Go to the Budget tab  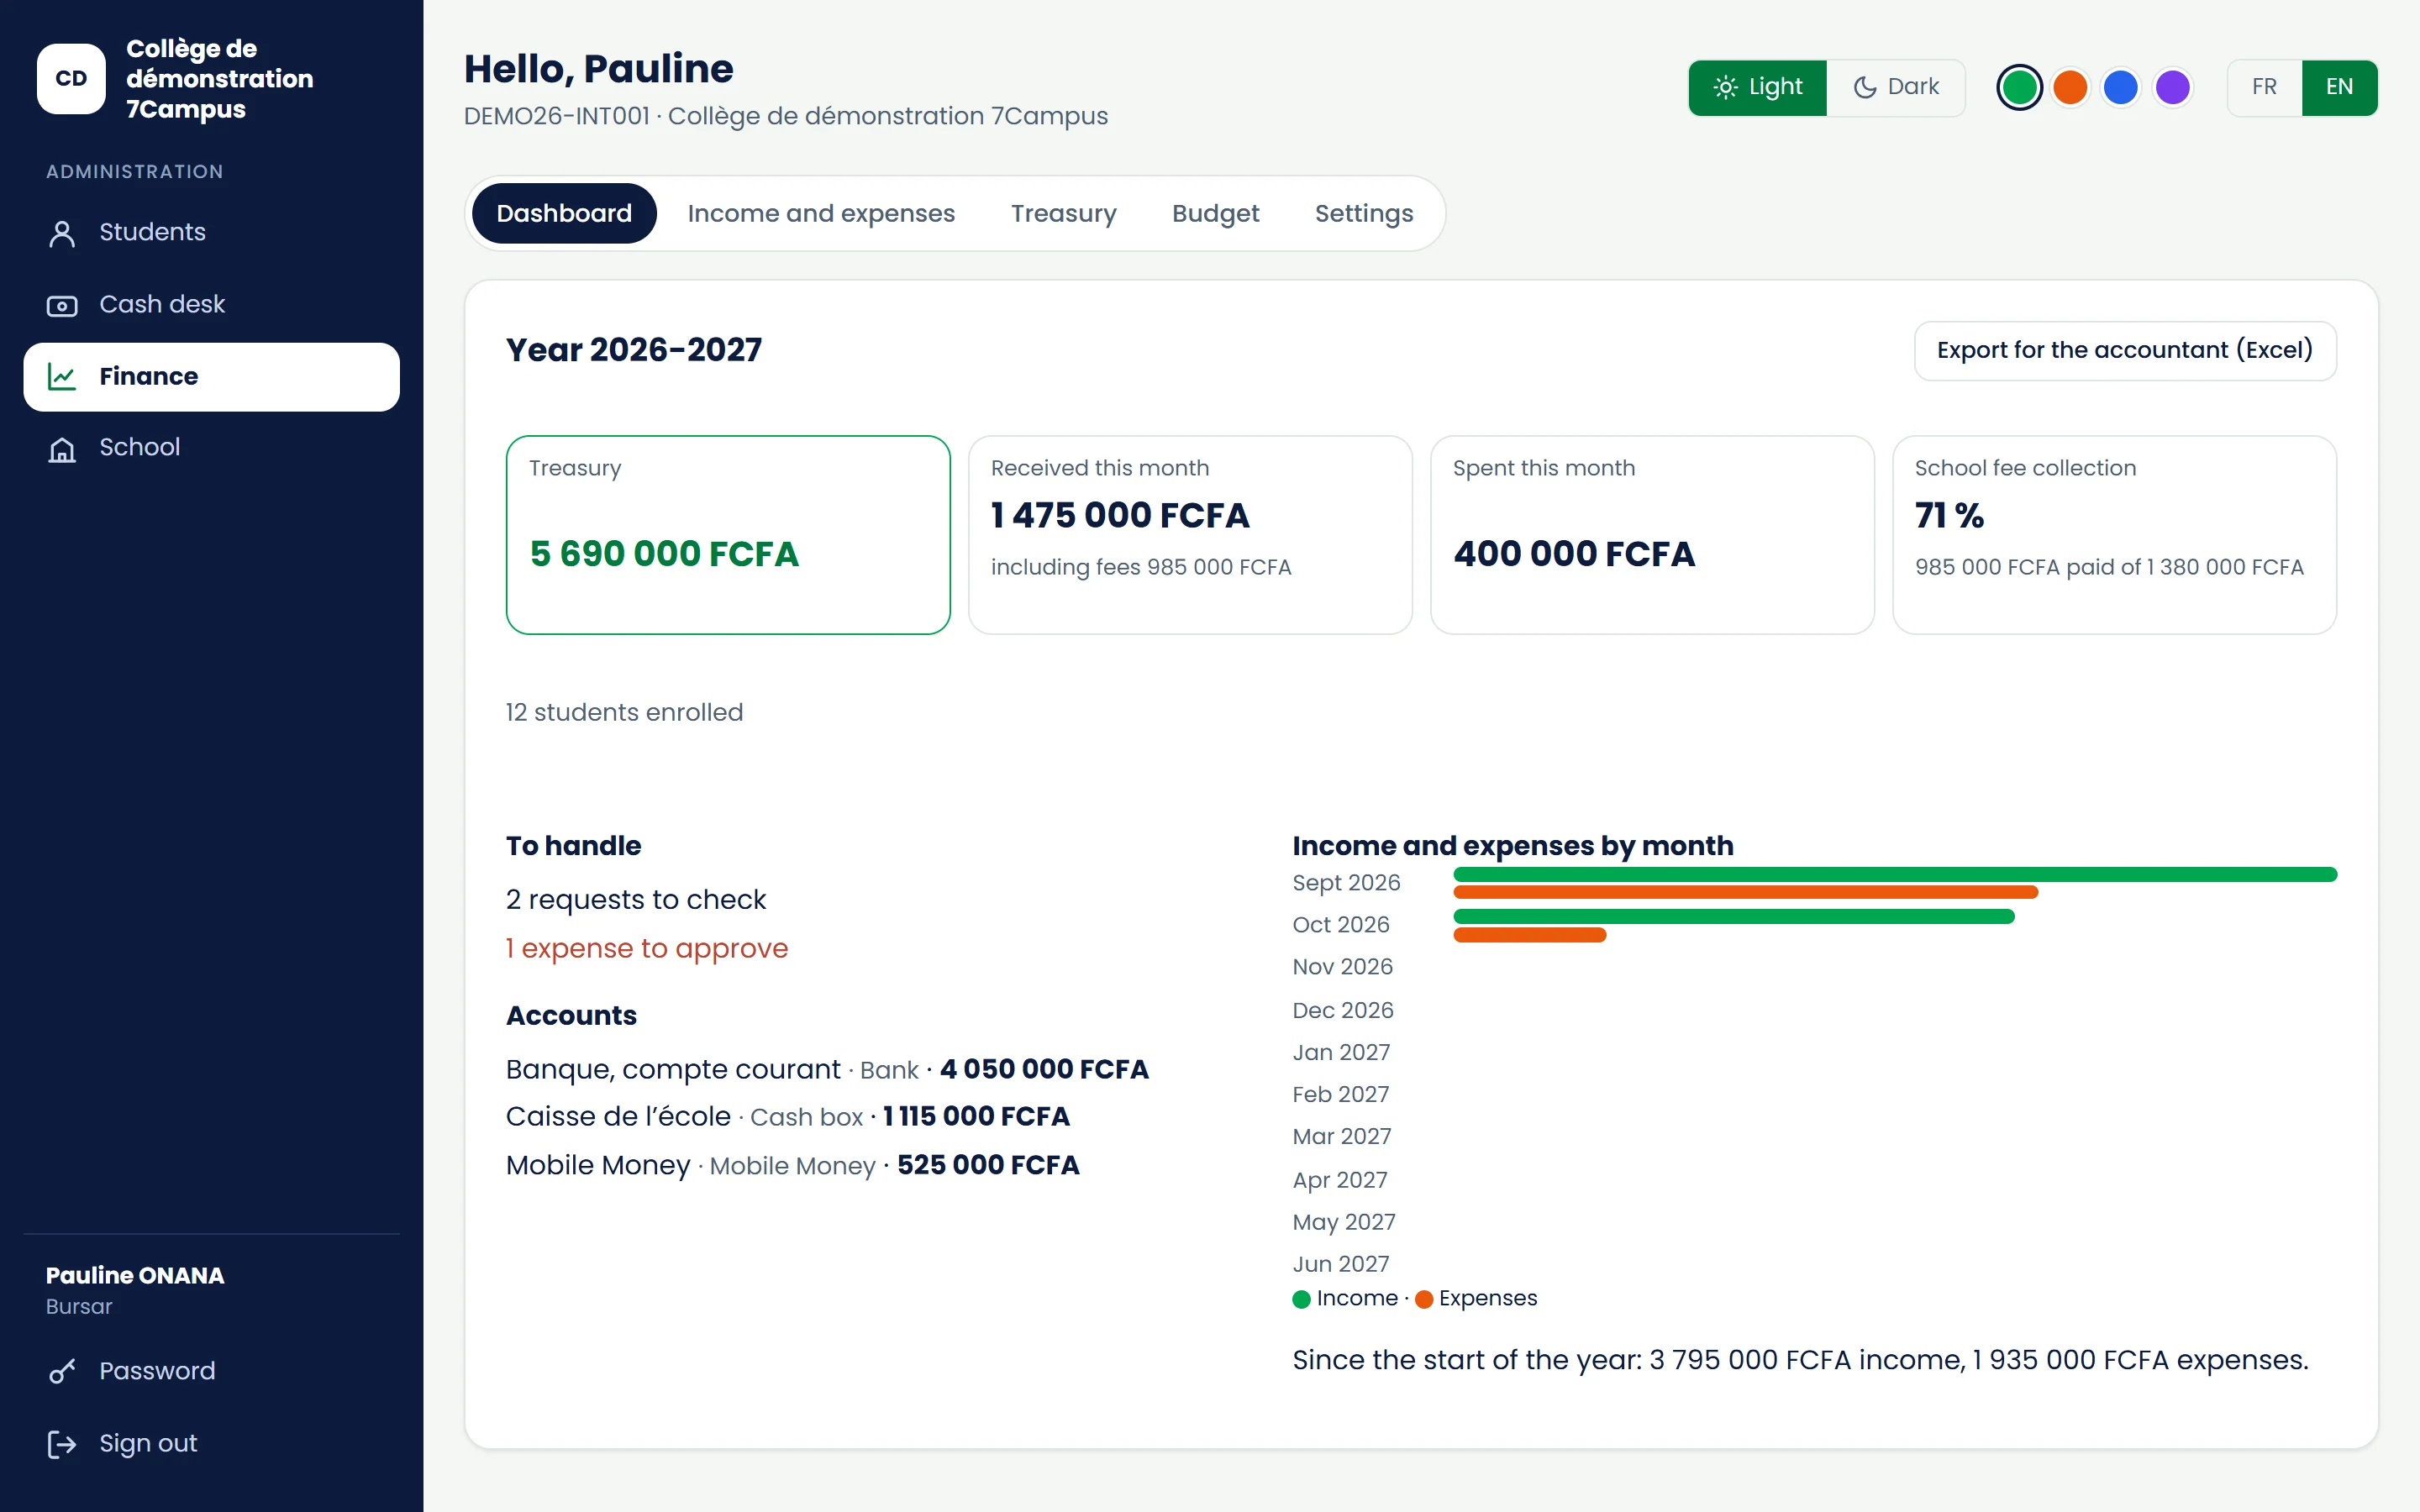pyautogui.click(x=1215, y=213)
